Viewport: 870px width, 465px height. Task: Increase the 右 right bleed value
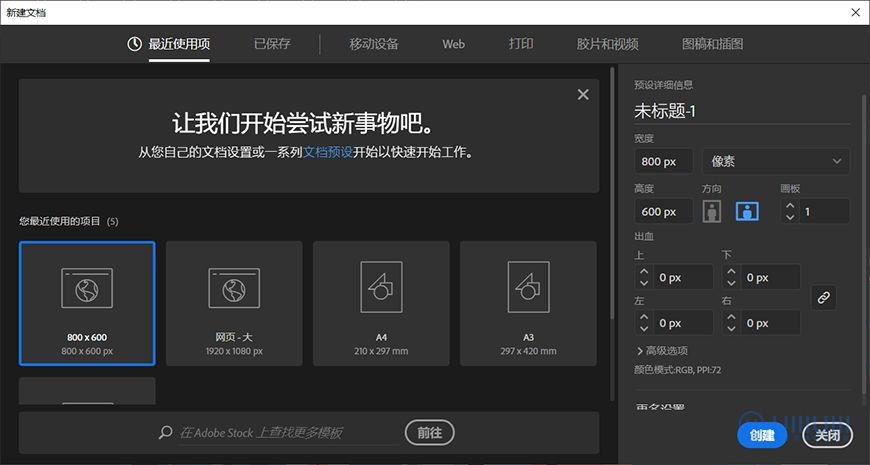pos(731,317)
